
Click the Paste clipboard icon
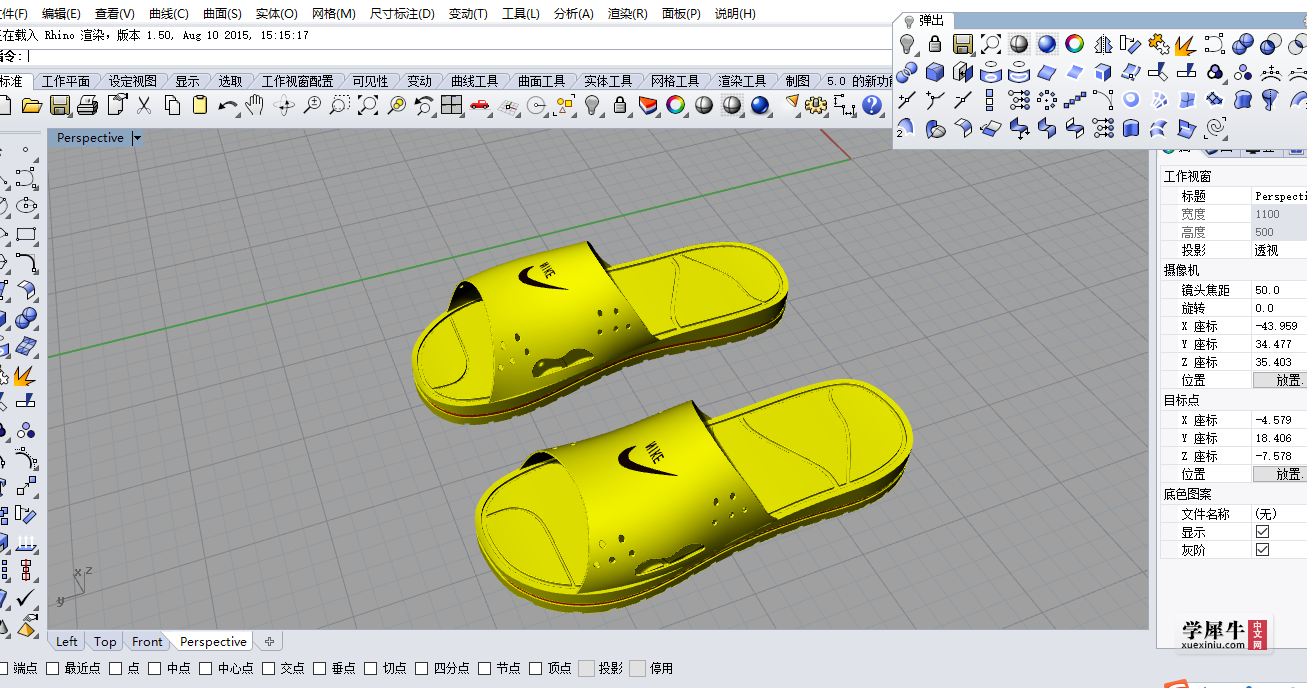click(200, 105)
